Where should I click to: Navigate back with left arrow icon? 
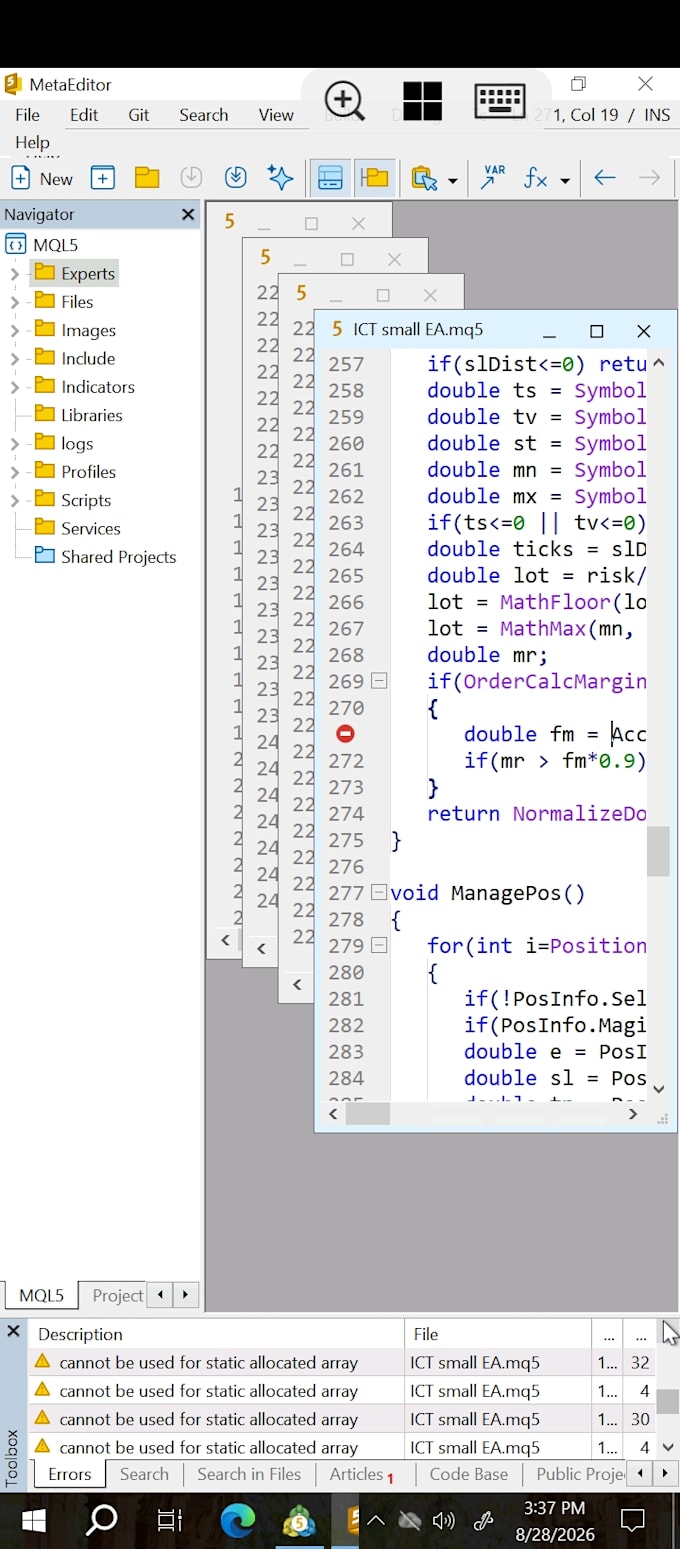pos(605,178)
